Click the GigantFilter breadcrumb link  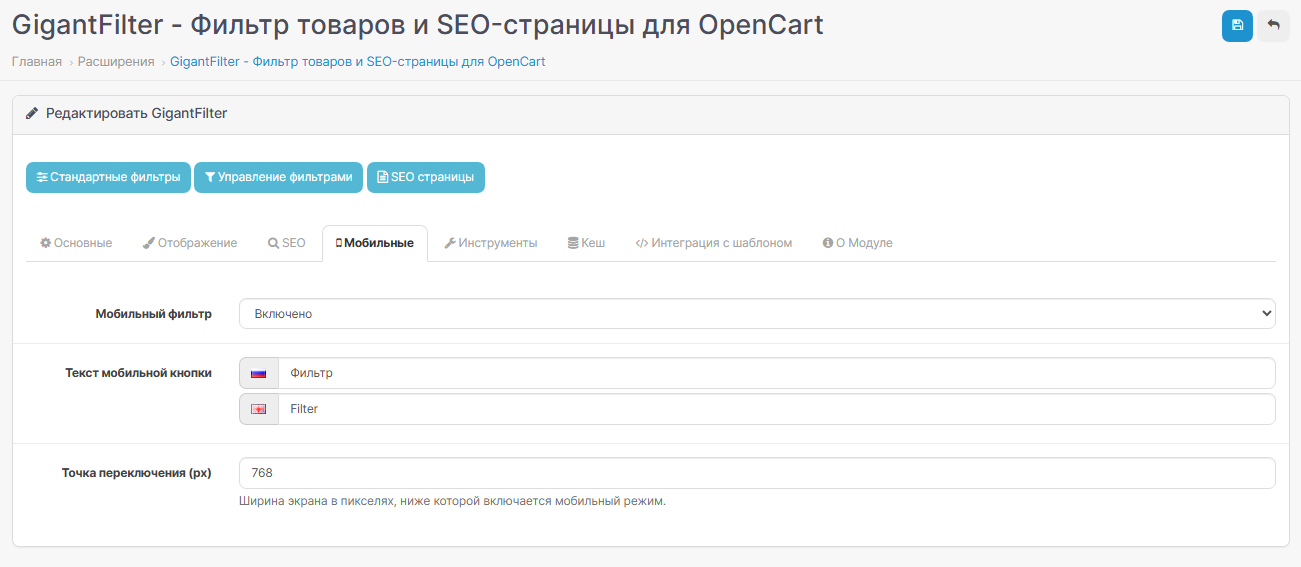(358, 62)
